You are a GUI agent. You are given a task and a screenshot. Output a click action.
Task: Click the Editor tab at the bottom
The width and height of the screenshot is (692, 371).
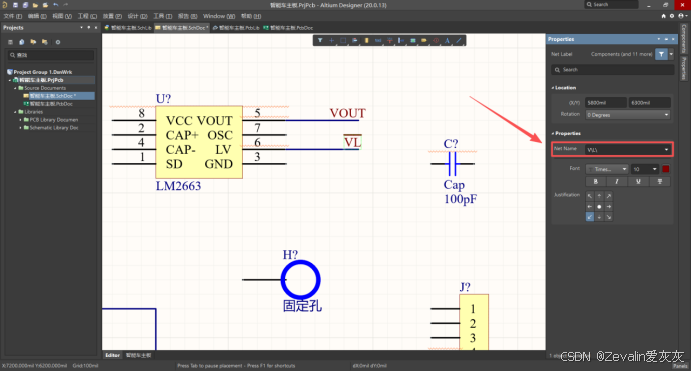112,355
